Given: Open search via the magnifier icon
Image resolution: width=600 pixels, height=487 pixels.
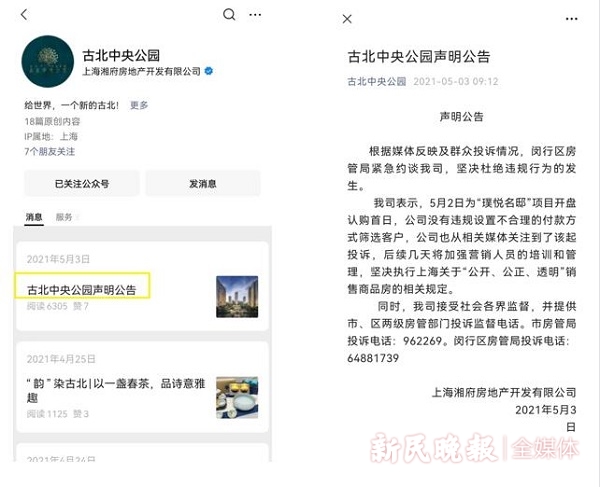Looking at the screenshot, I should (x=229, y=15).
